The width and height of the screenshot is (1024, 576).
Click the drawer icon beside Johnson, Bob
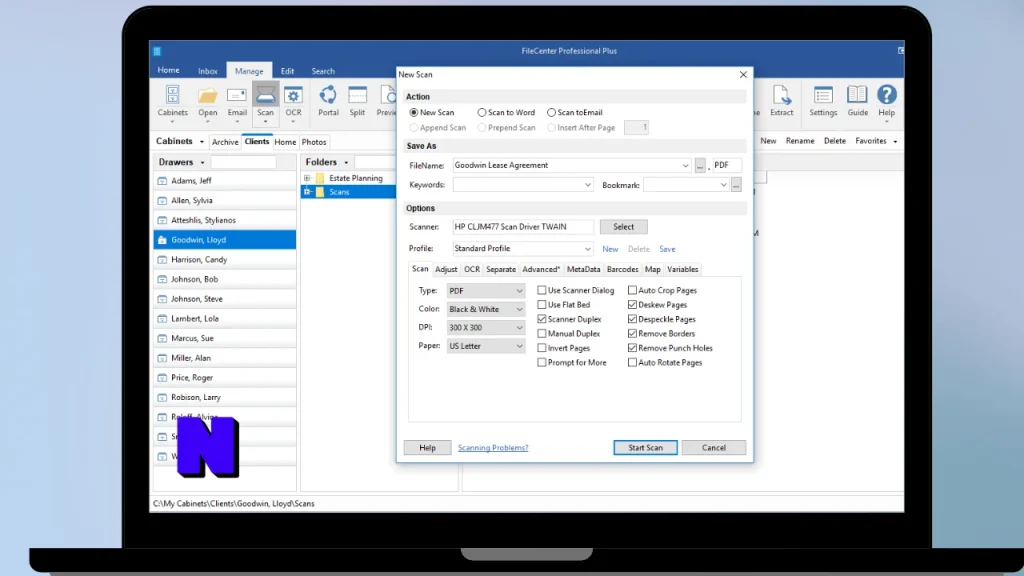tap(162, 279)
